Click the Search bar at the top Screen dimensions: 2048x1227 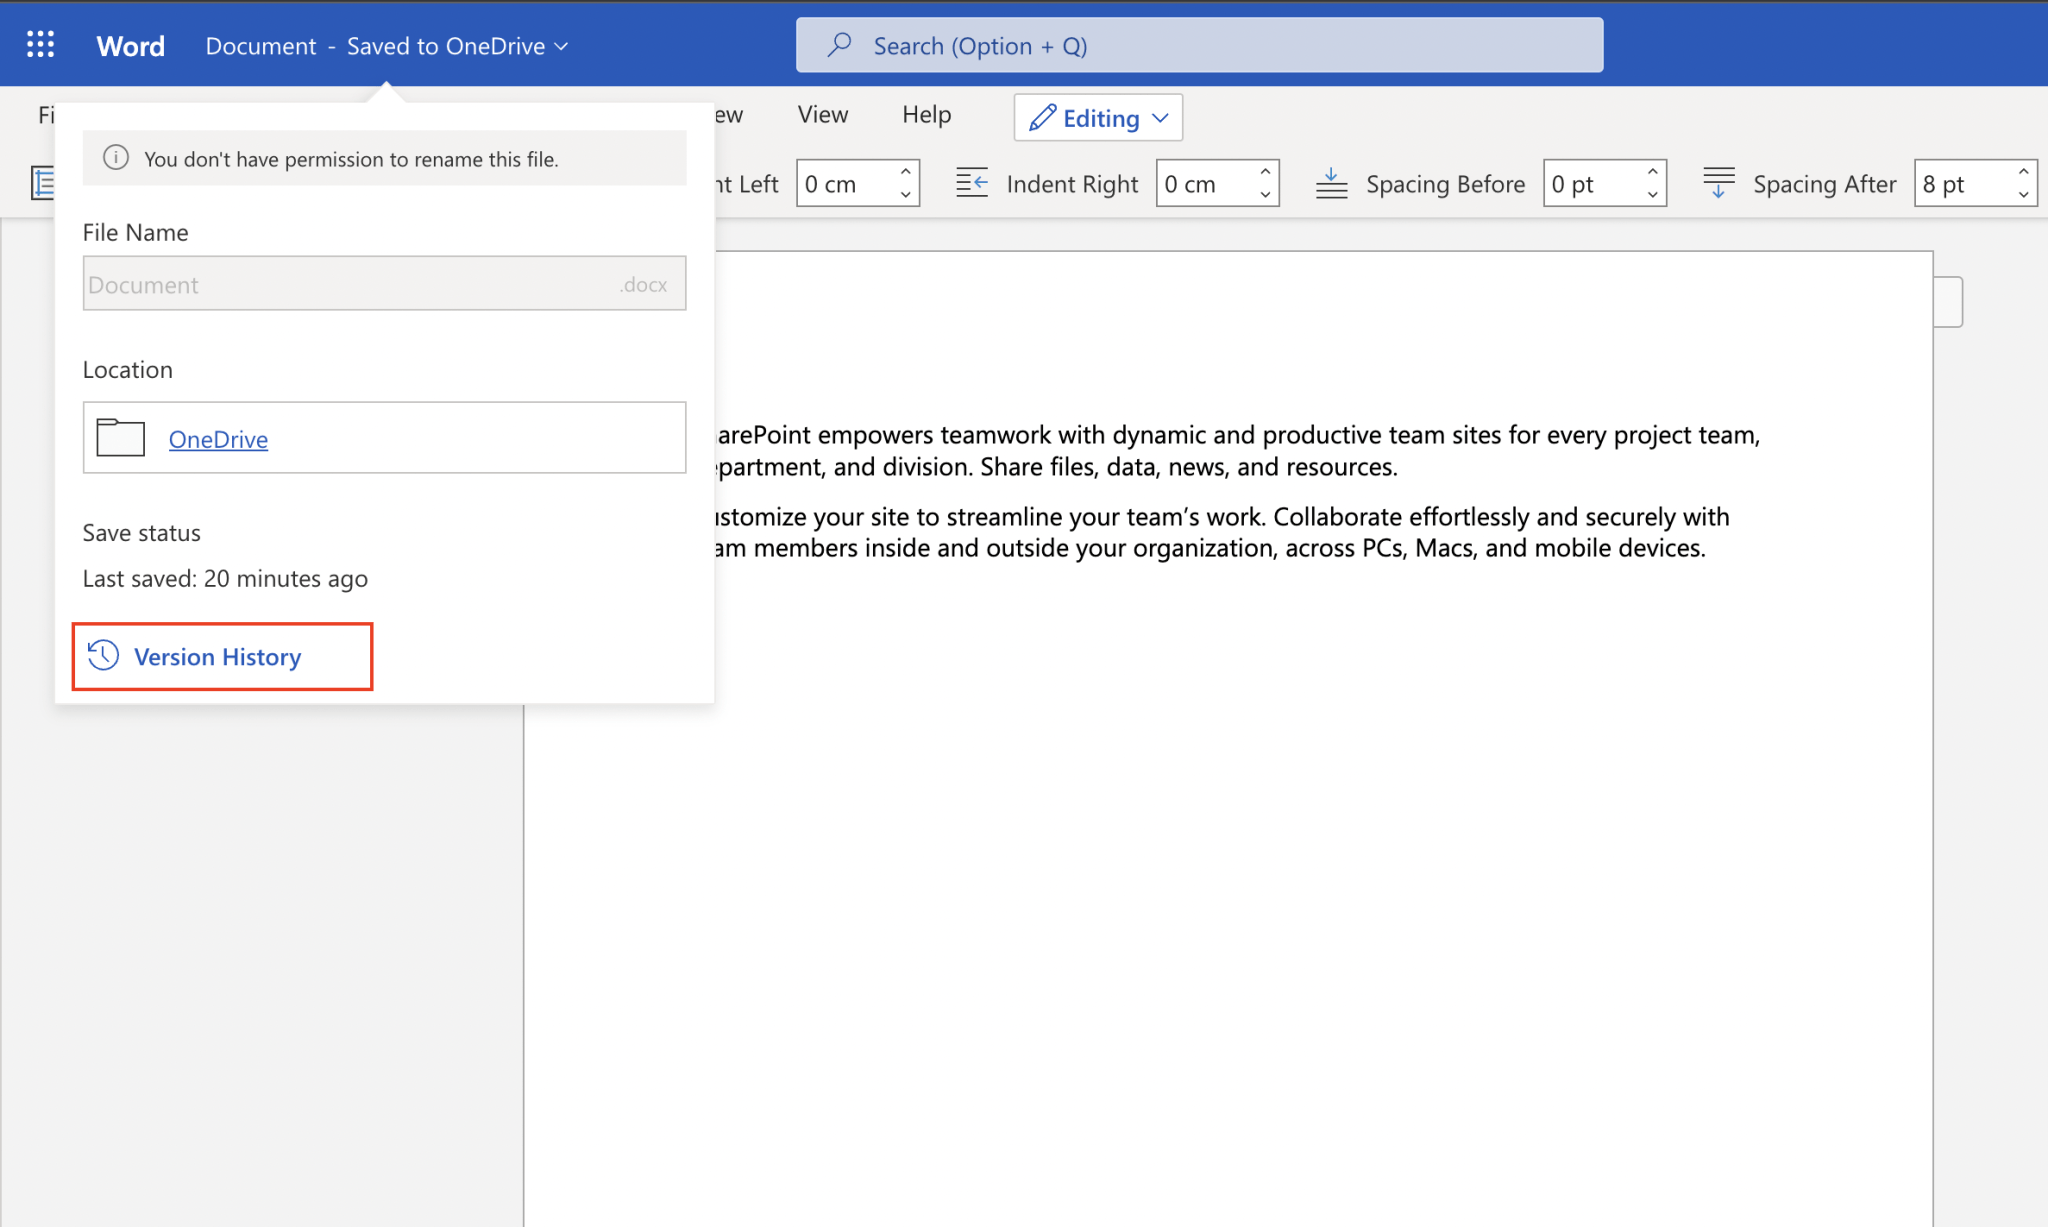point(1200,44)
